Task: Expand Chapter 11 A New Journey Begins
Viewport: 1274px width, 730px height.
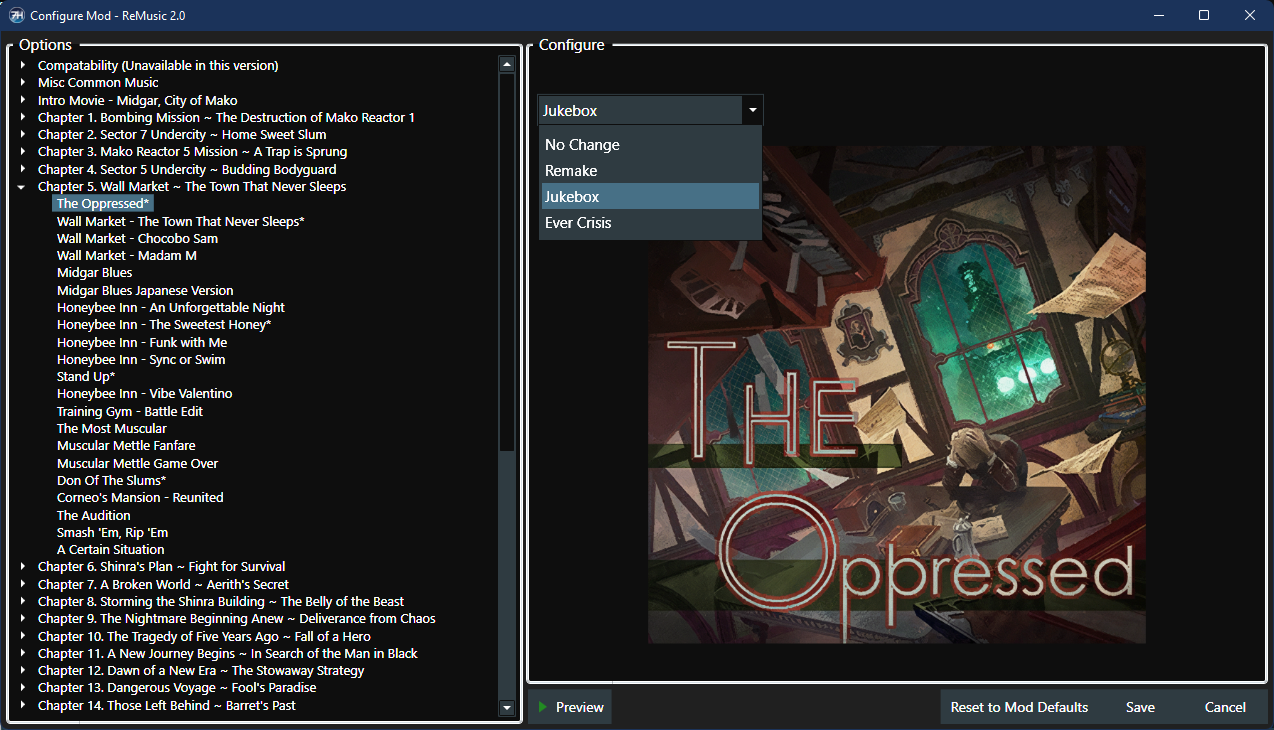Action: (22, 653)
